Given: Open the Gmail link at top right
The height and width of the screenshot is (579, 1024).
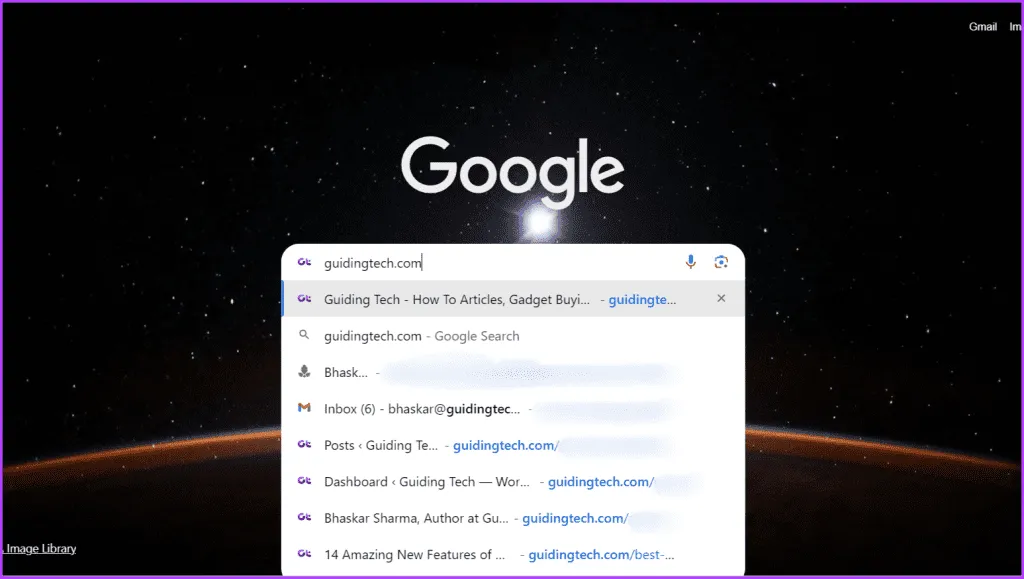Looking at the screenshot, I should [982, 27].
